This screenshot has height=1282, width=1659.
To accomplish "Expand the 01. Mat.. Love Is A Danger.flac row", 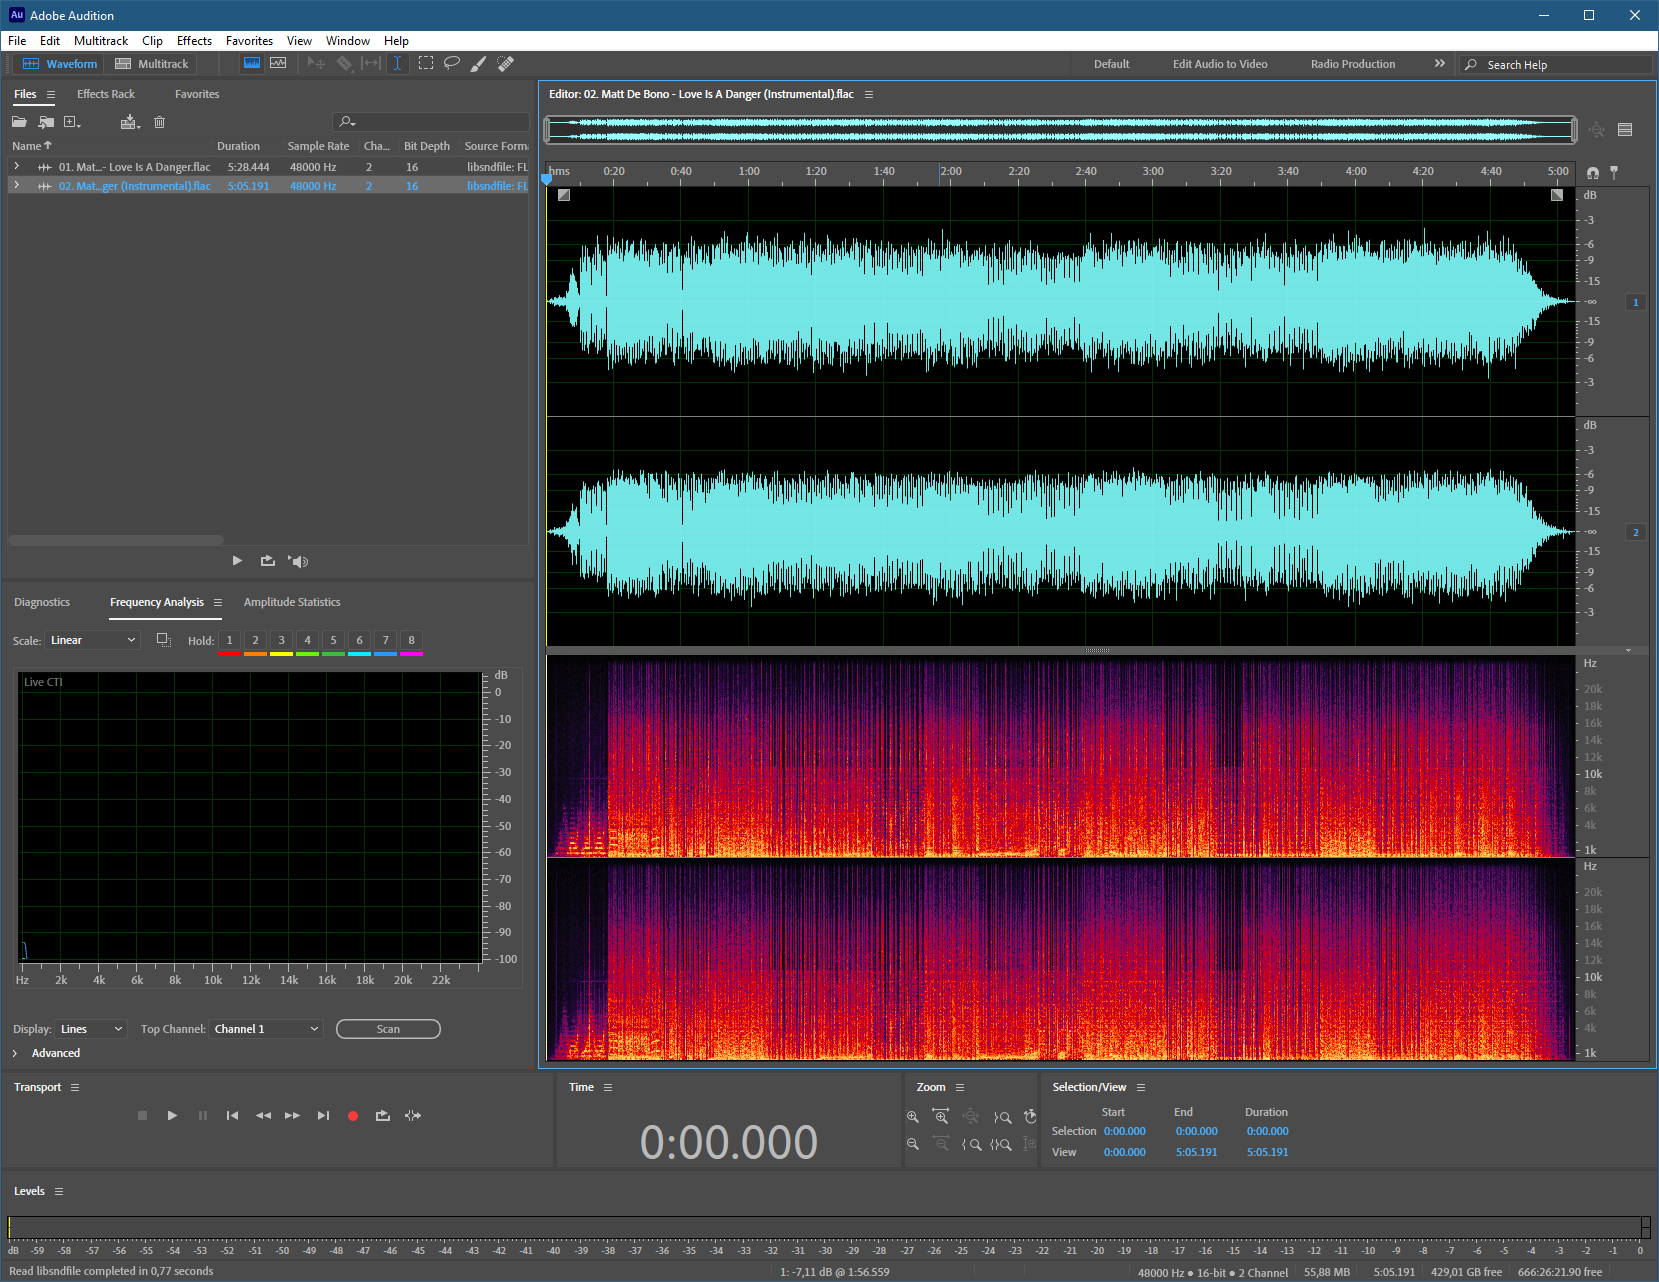I will [x=16, y=166].
